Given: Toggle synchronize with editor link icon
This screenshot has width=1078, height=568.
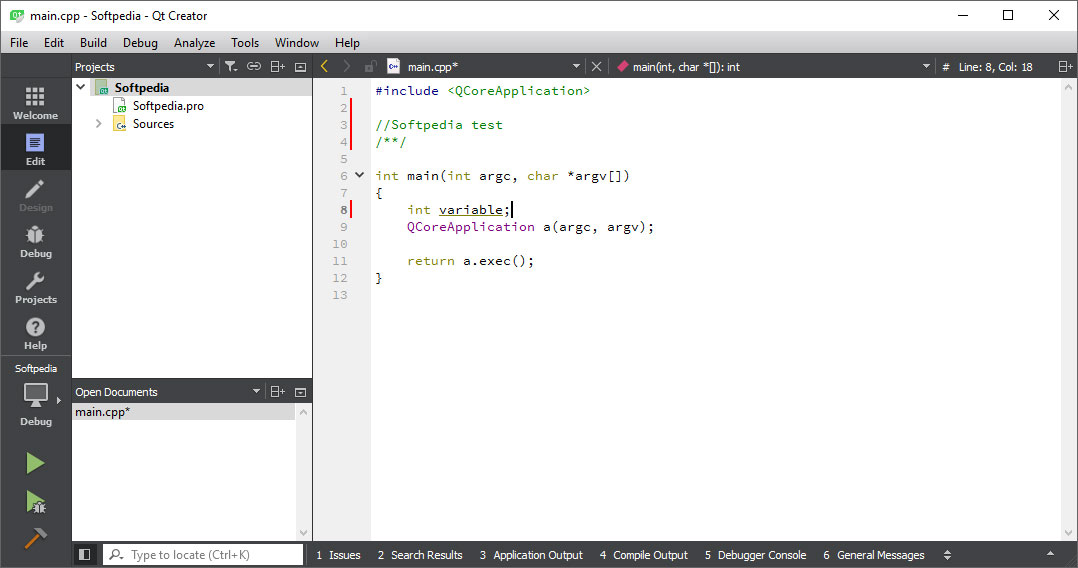Looking at the screenshot, I should [254, 67].
